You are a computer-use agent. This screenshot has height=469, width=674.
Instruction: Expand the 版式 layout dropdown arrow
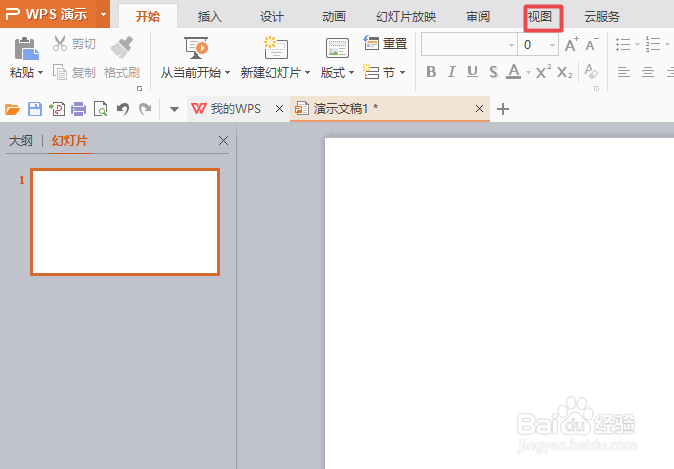351,73
